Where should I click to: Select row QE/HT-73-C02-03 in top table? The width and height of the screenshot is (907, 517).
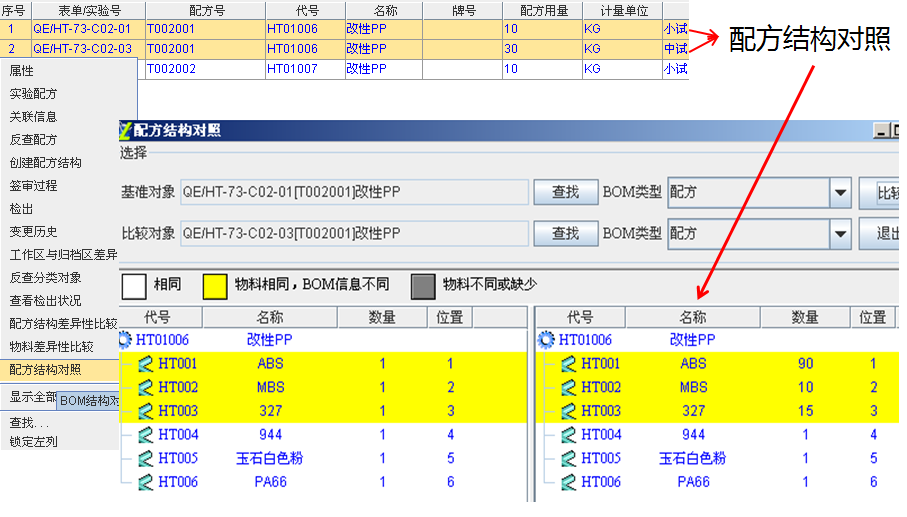pos(81,49)
